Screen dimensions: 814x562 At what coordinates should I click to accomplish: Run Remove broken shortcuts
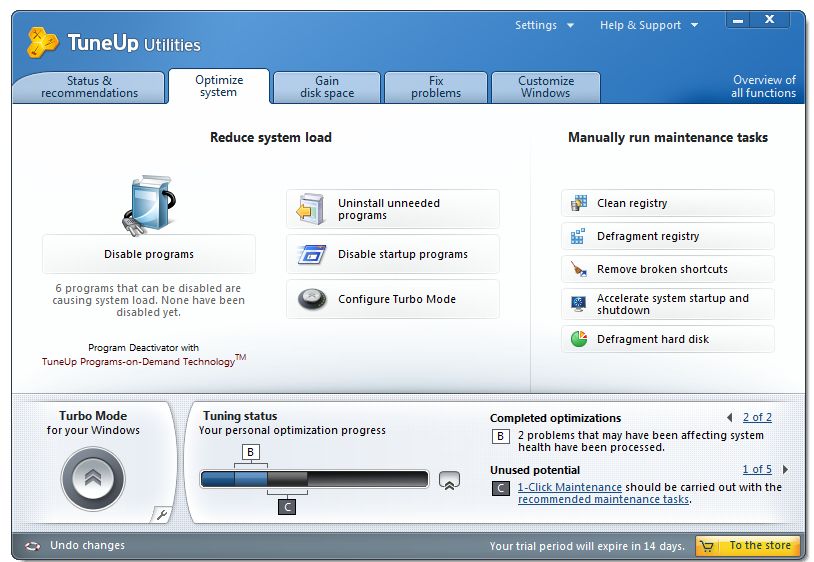coord(668,269)
